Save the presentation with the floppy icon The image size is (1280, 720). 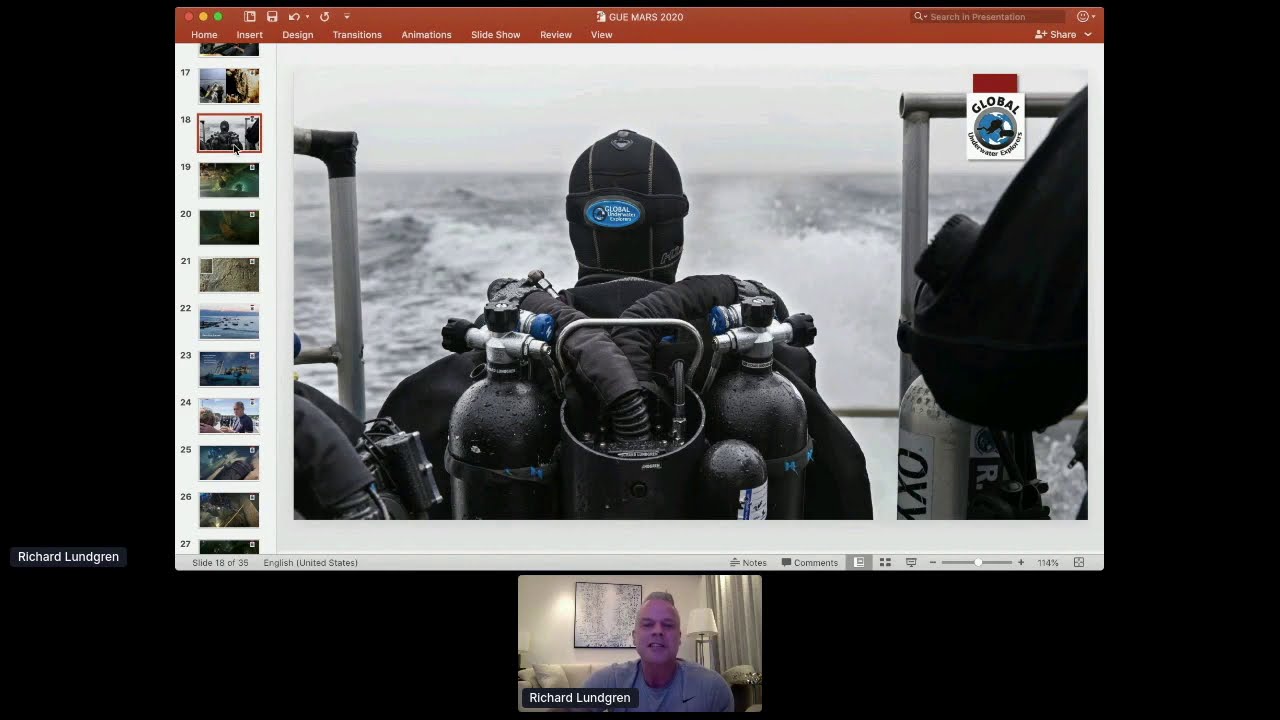tap(272, 17)
